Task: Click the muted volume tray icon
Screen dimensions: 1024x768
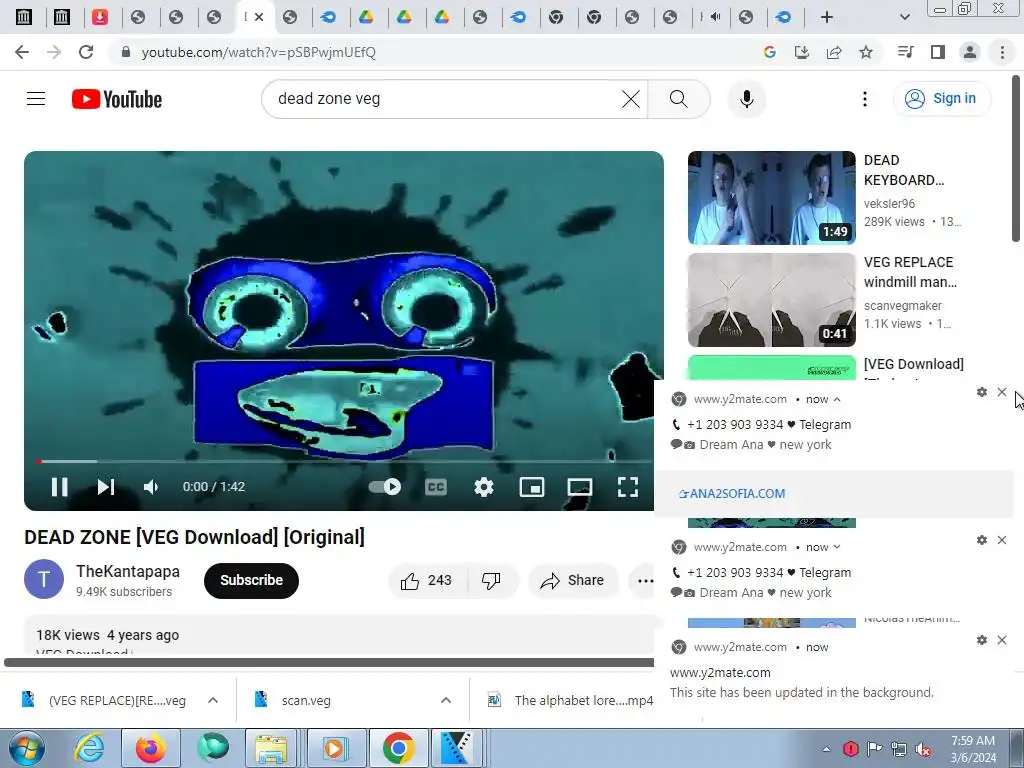Action: [x=924, y=749]
